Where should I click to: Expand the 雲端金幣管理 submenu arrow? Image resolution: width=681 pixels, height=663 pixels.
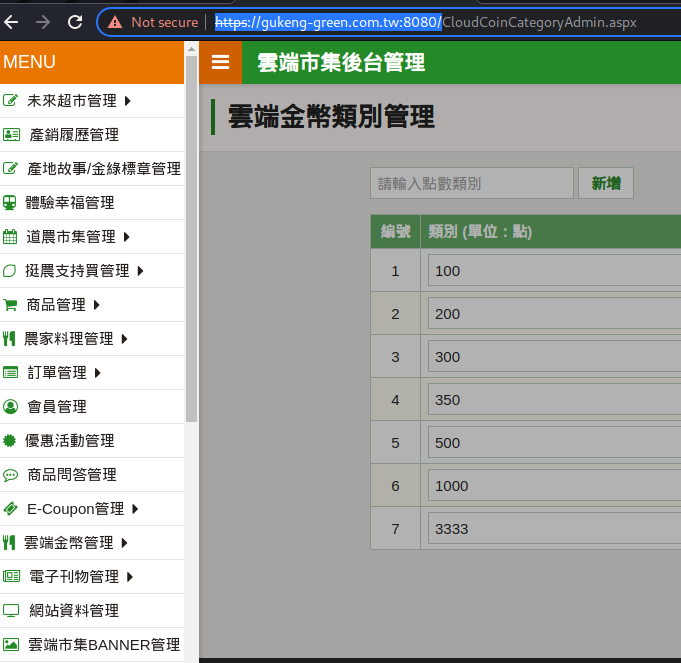point(124,543)
